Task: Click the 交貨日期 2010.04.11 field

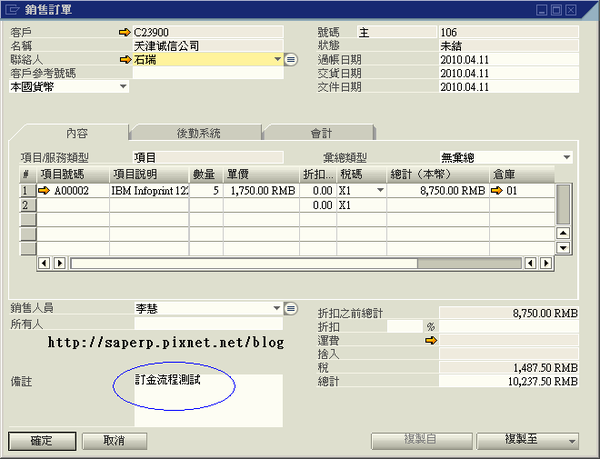Action: tap(509, 73)
